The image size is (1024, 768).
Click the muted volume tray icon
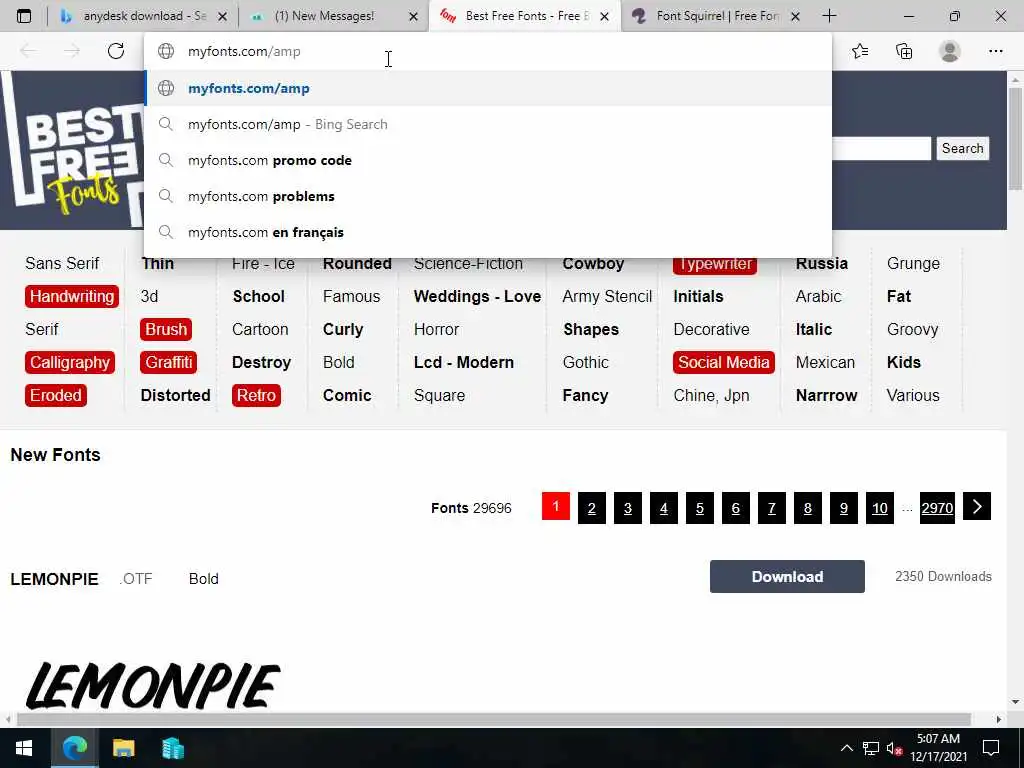[894, 748]
